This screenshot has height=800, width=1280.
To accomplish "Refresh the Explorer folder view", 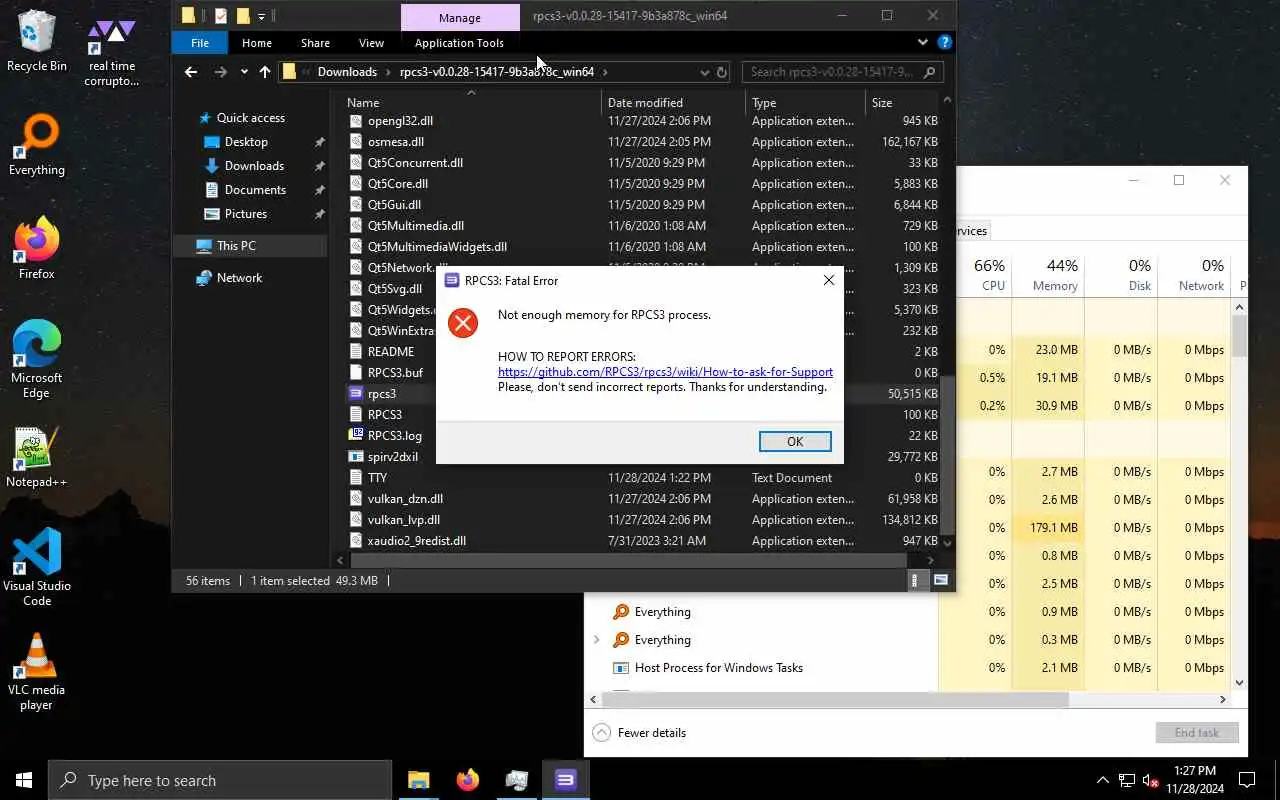I will pos(722,72).
